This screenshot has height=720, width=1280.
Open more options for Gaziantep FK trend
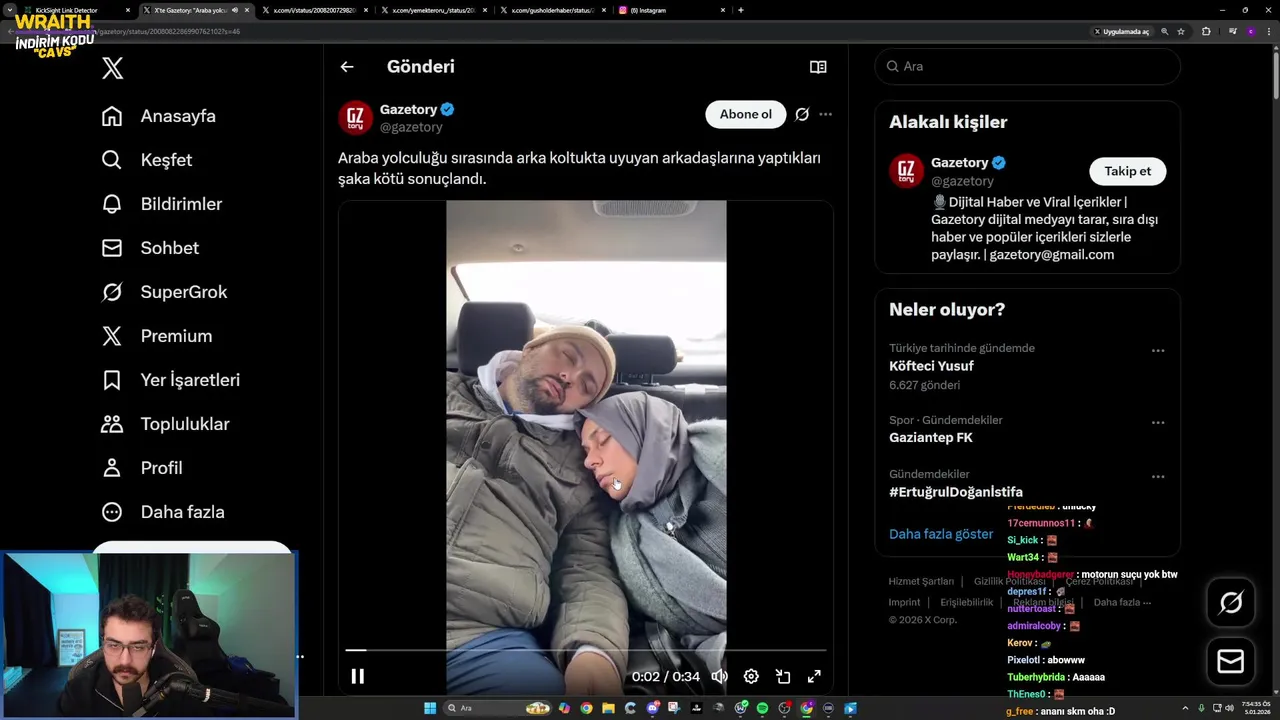pos(1158,423)
